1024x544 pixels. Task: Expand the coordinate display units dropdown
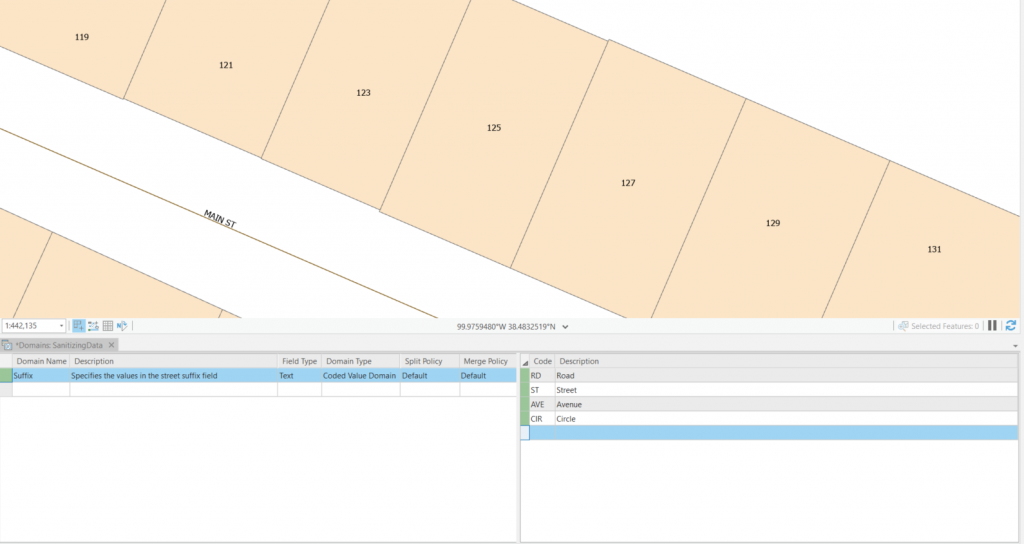pyautogui.click(x=566, y=326)
